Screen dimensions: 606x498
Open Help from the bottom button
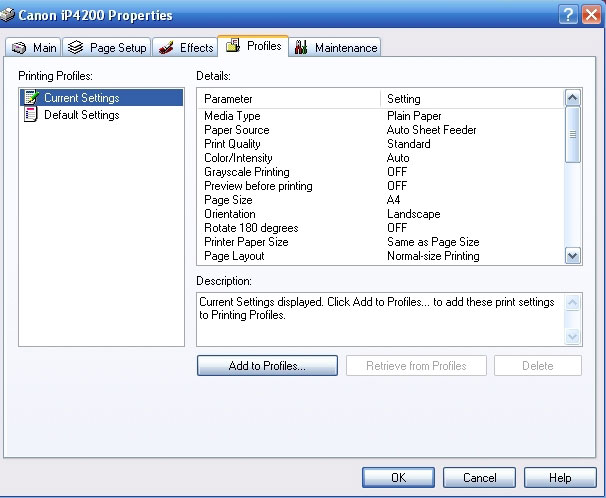pos(560,478)
